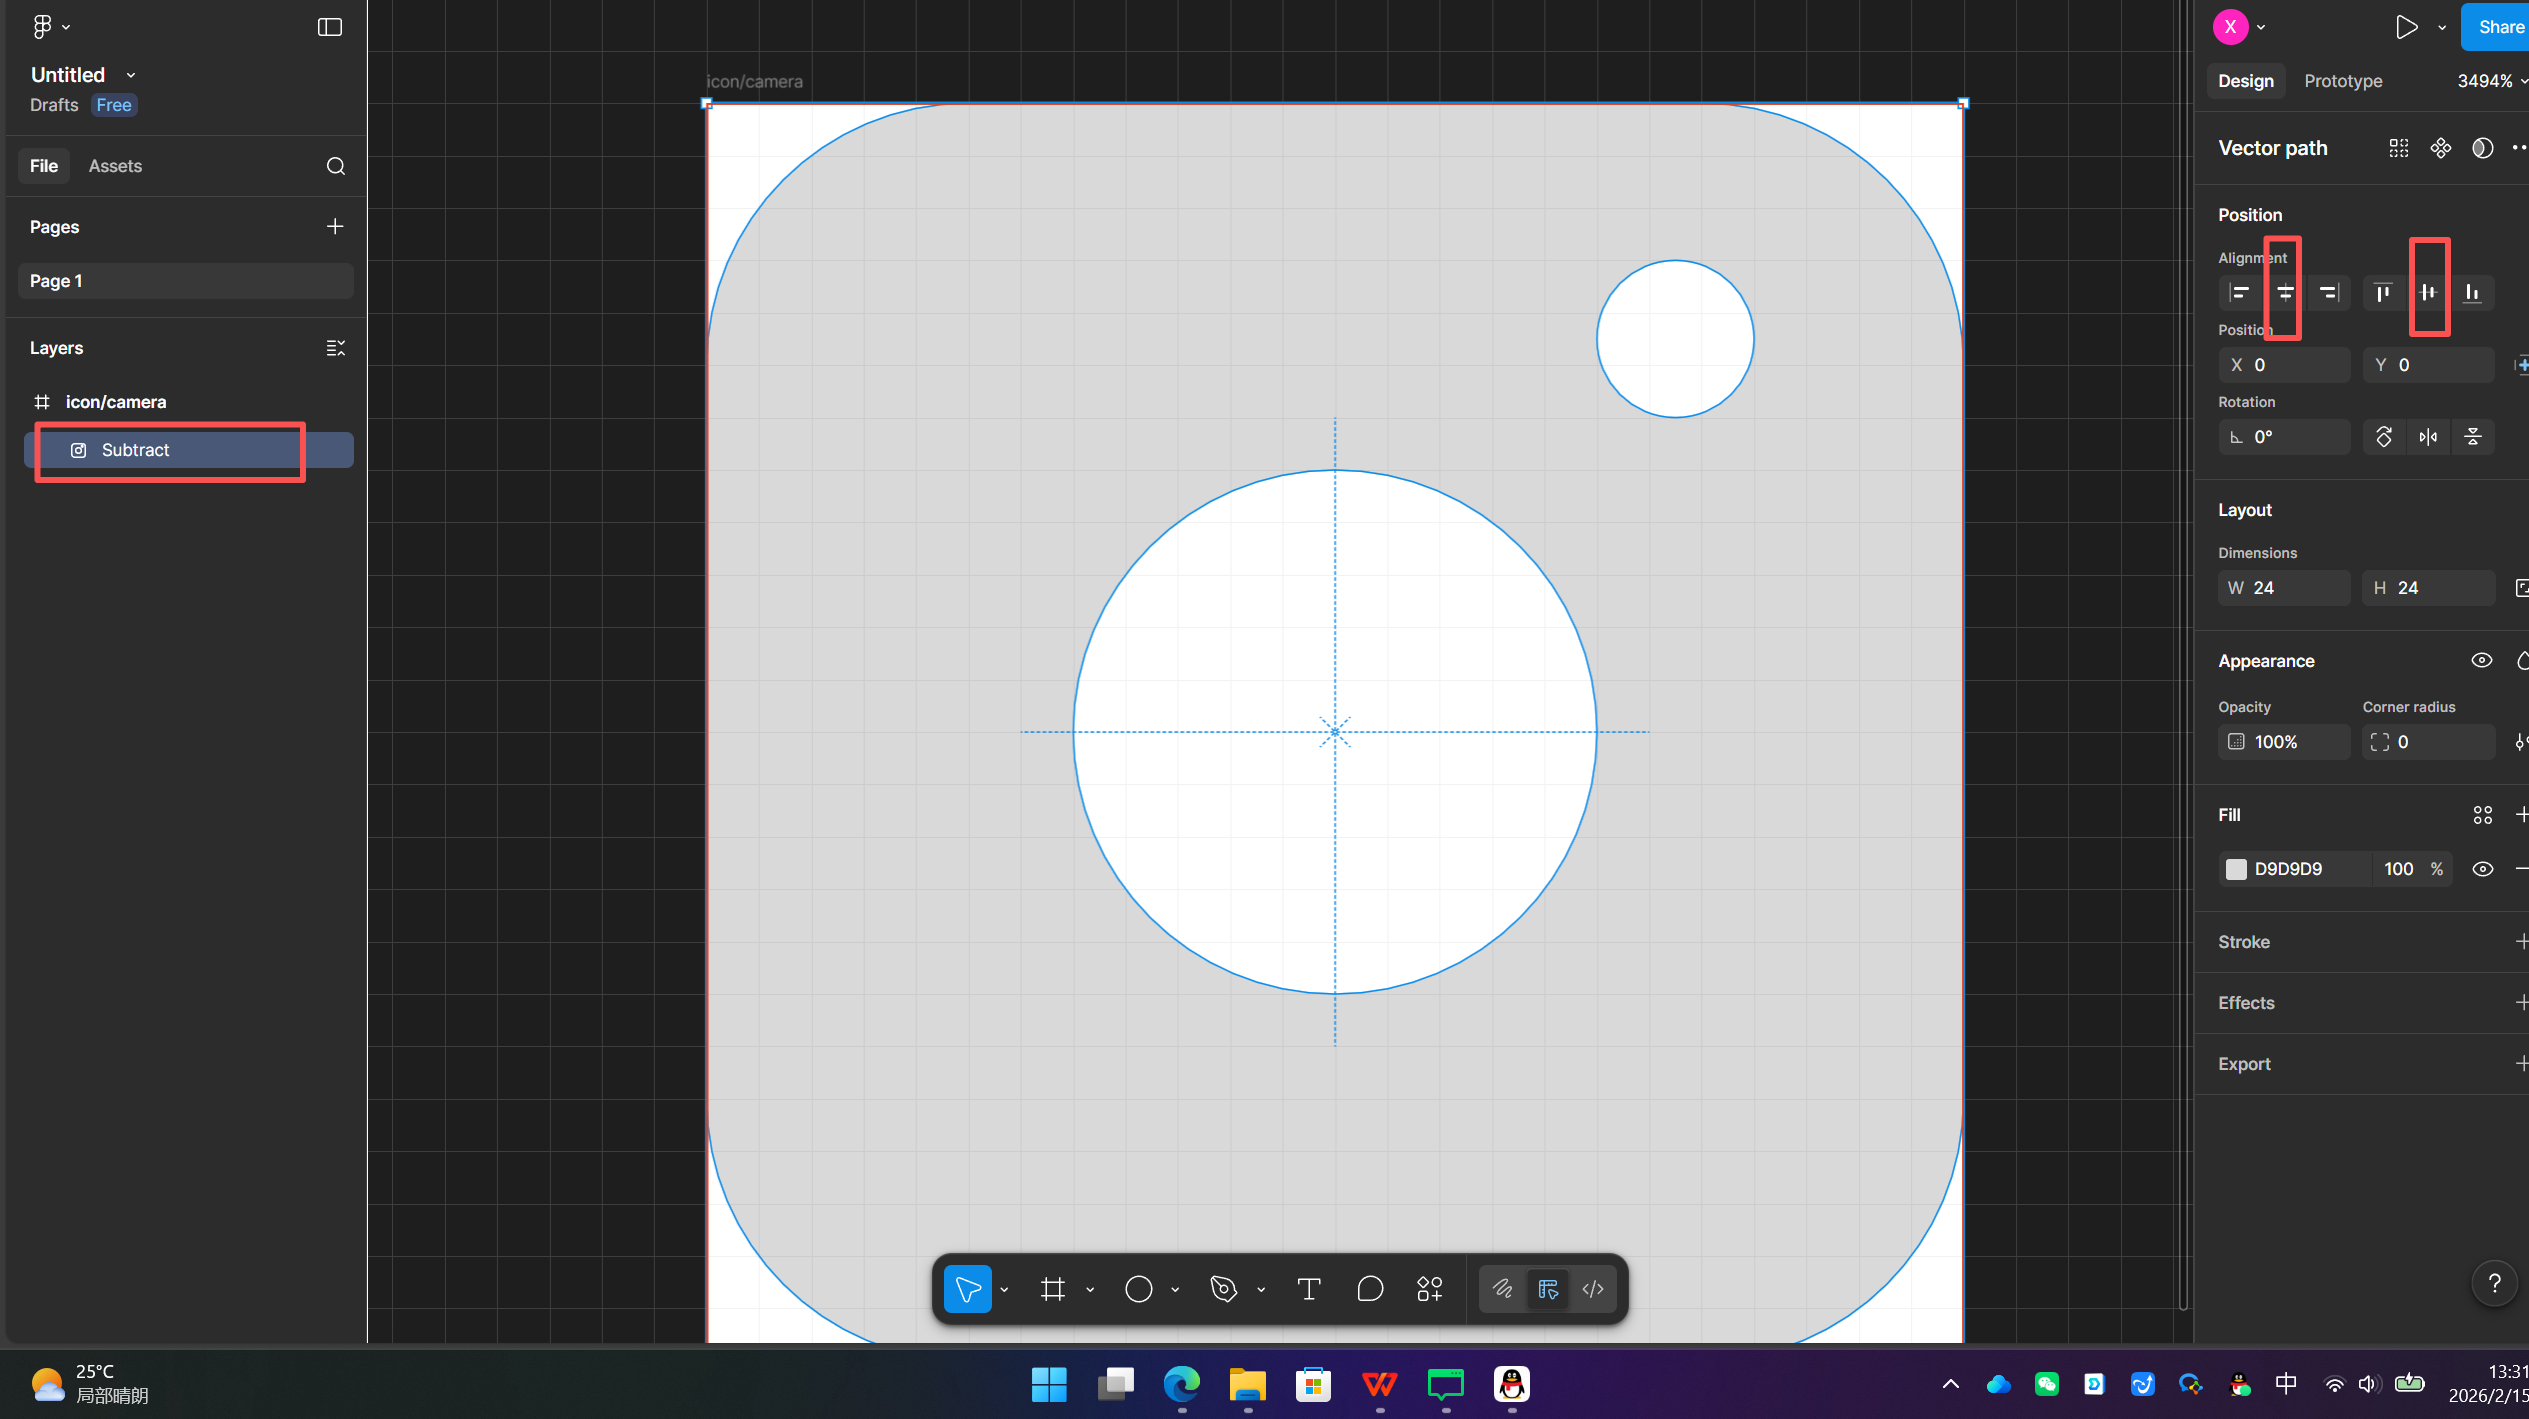Select the Comment tool
Viewport: 2529px width, 1419px height.
click(x=1370, y=1289)
